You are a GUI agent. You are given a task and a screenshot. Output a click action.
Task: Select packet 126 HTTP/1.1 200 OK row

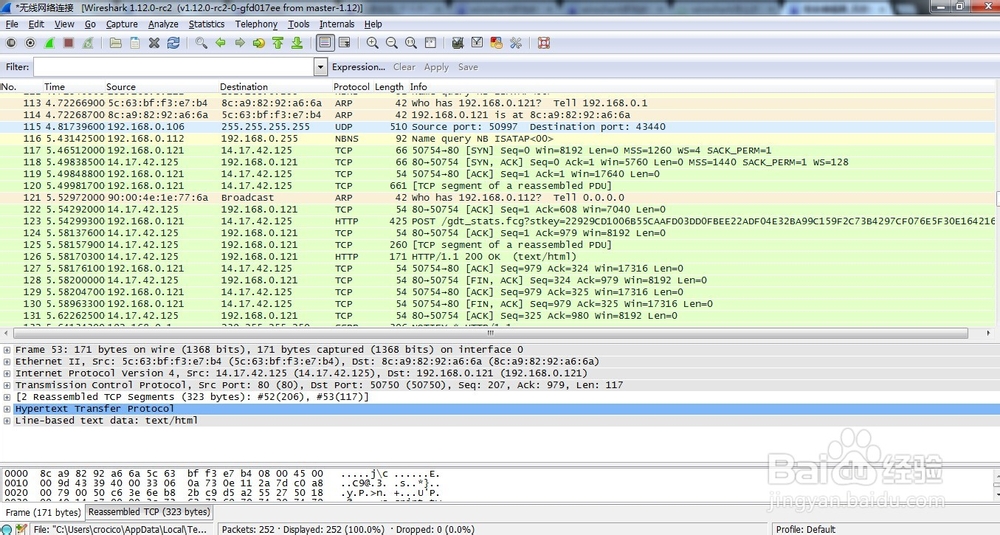pos(497,257)
